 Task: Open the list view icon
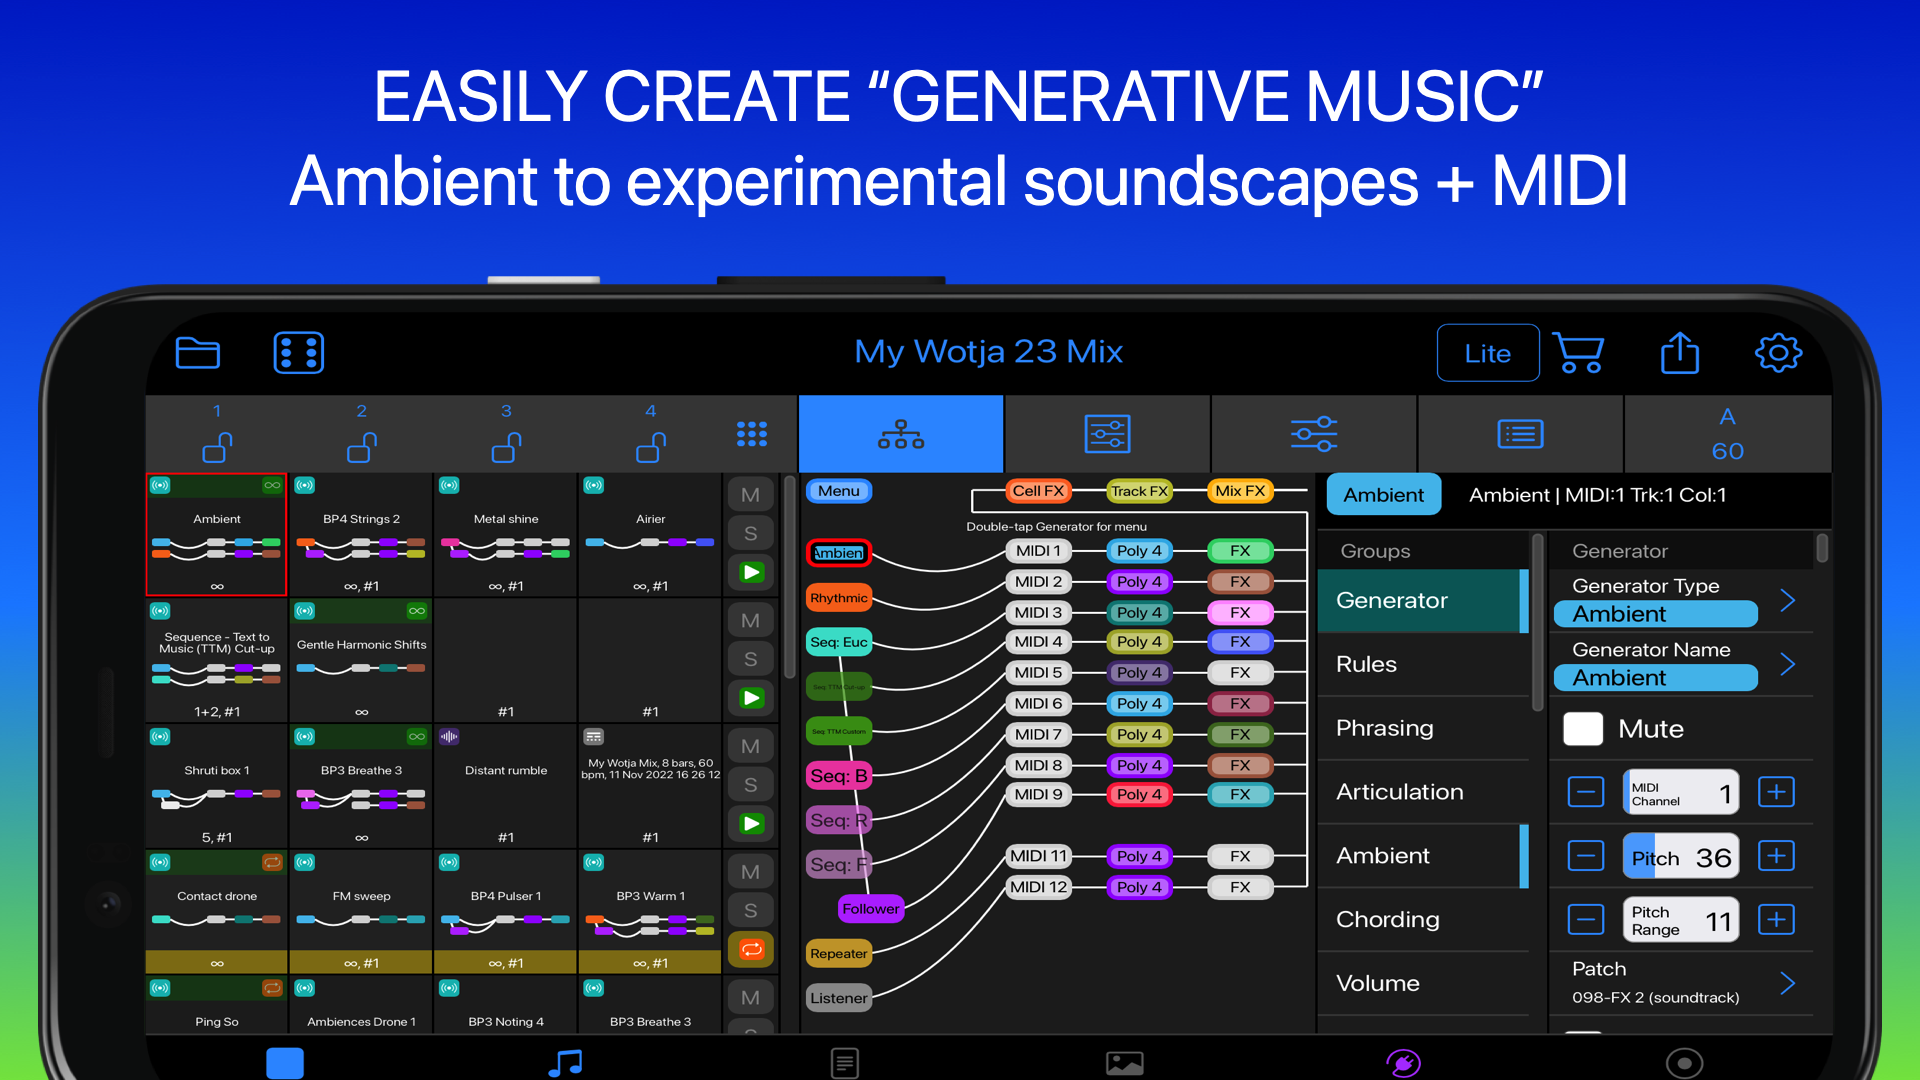[x=1520, y=433]
